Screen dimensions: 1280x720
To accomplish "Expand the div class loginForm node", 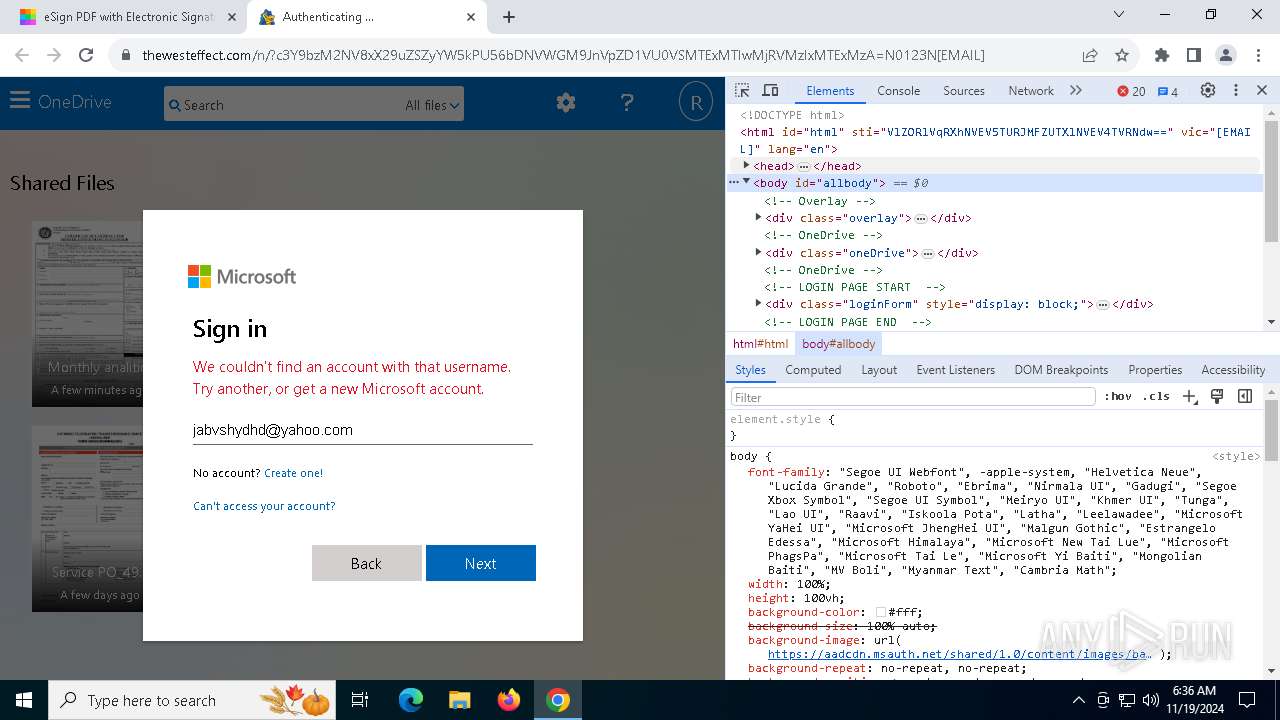I will tap(758, 303).
